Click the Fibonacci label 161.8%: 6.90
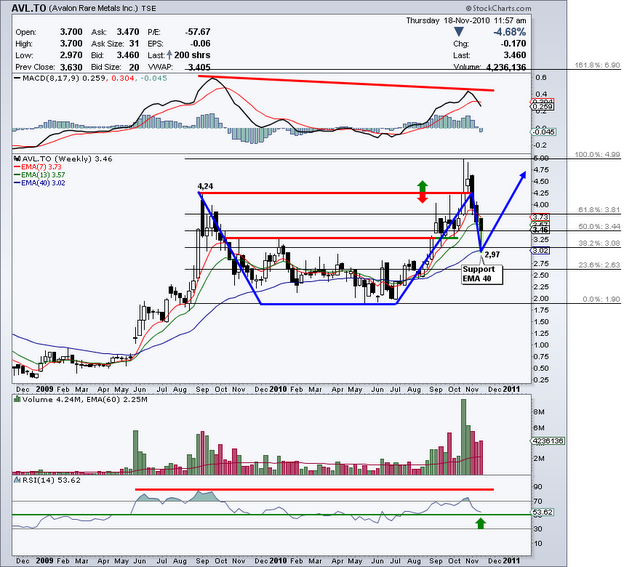This screenshot has width=640, height=567. (597, 65)
